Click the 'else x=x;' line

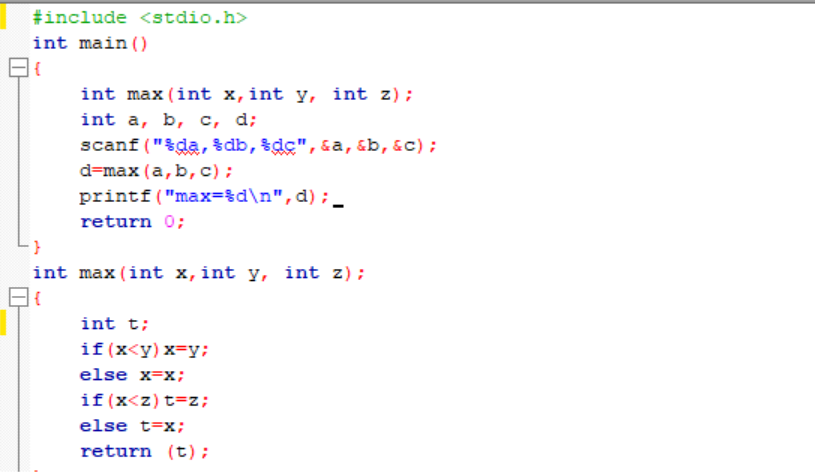pos(133,374)
